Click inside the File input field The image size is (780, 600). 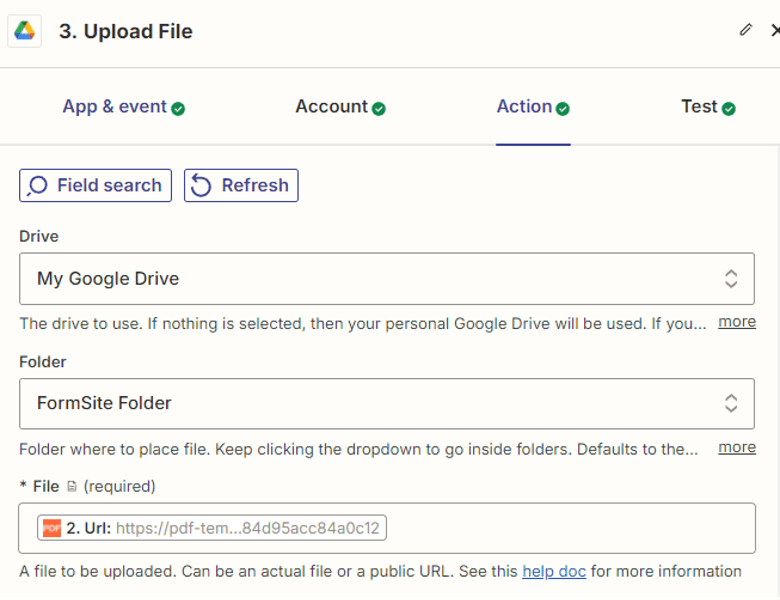[x=570, y=528]
